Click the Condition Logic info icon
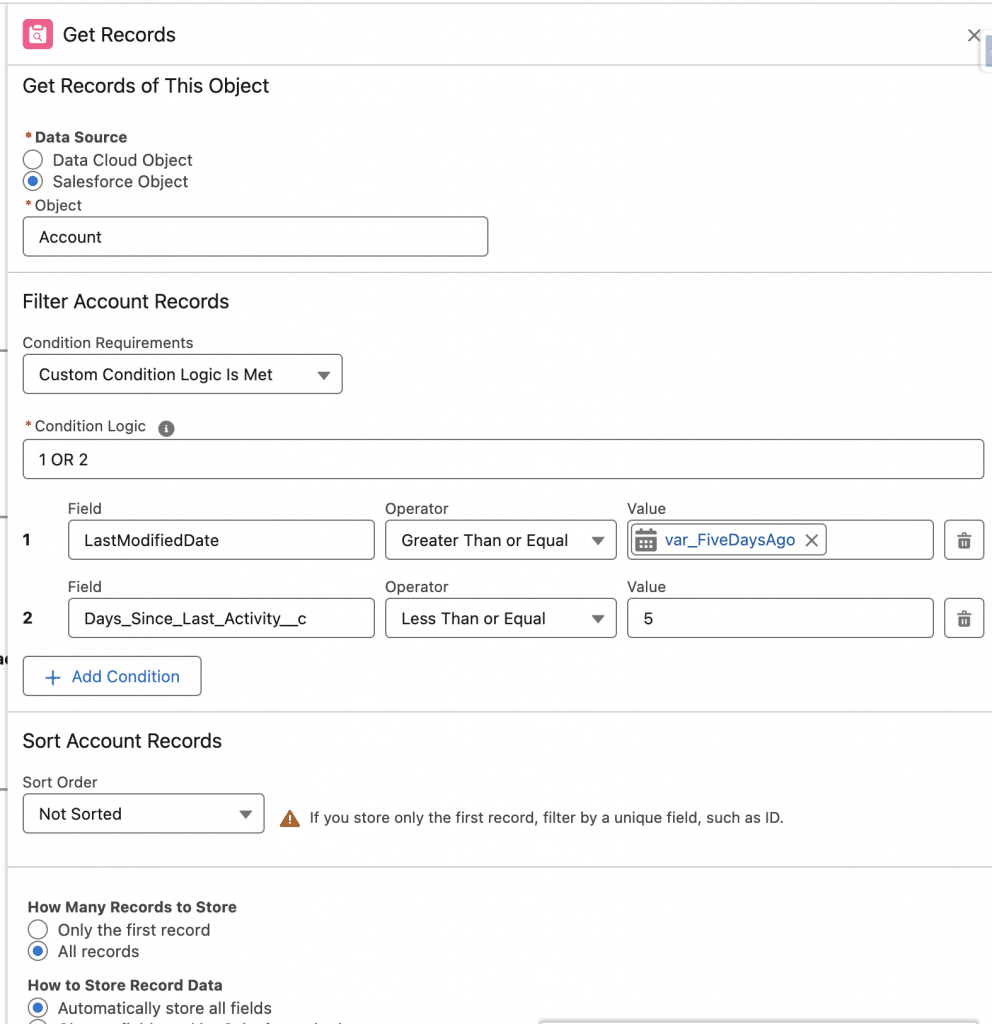992x1024 pixels. [x=166, y=428]
